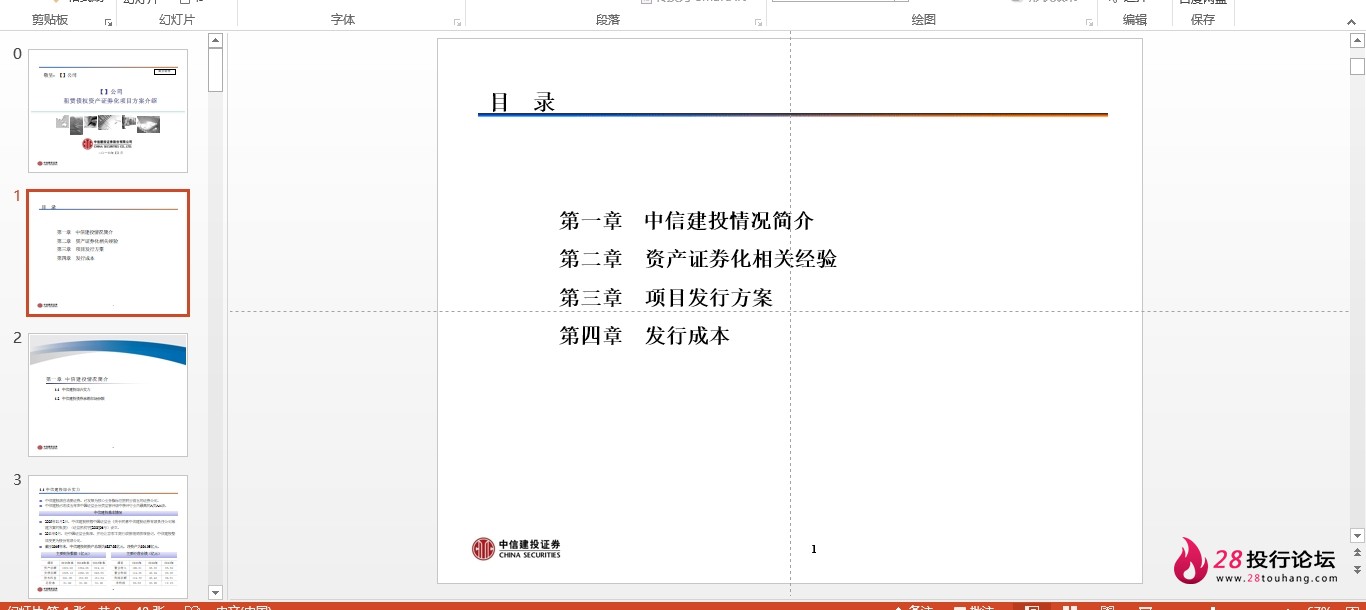Open the 剪贴板 (Clipboard) pane launcher

point(108,21)
